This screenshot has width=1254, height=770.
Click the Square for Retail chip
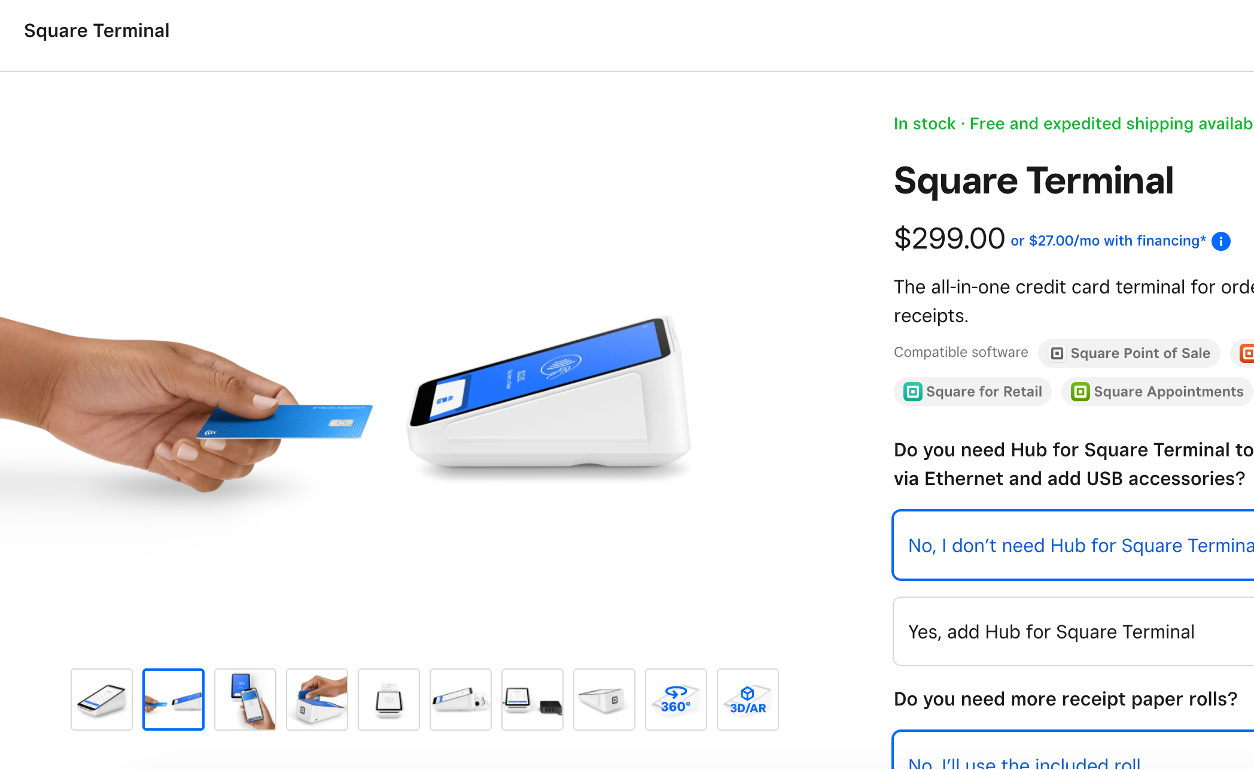[x=972, y=392]
